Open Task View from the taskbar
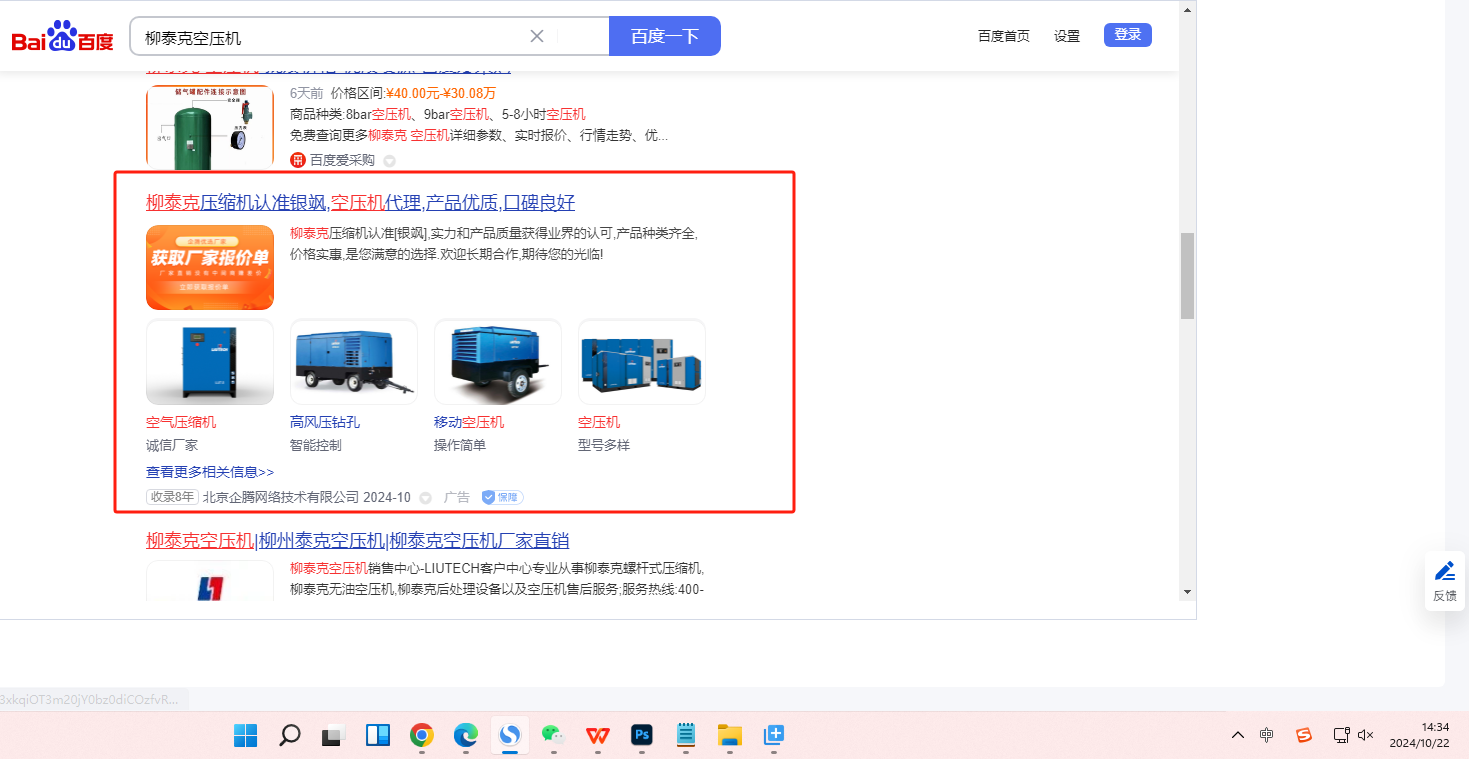 click(x=333, y=736)
